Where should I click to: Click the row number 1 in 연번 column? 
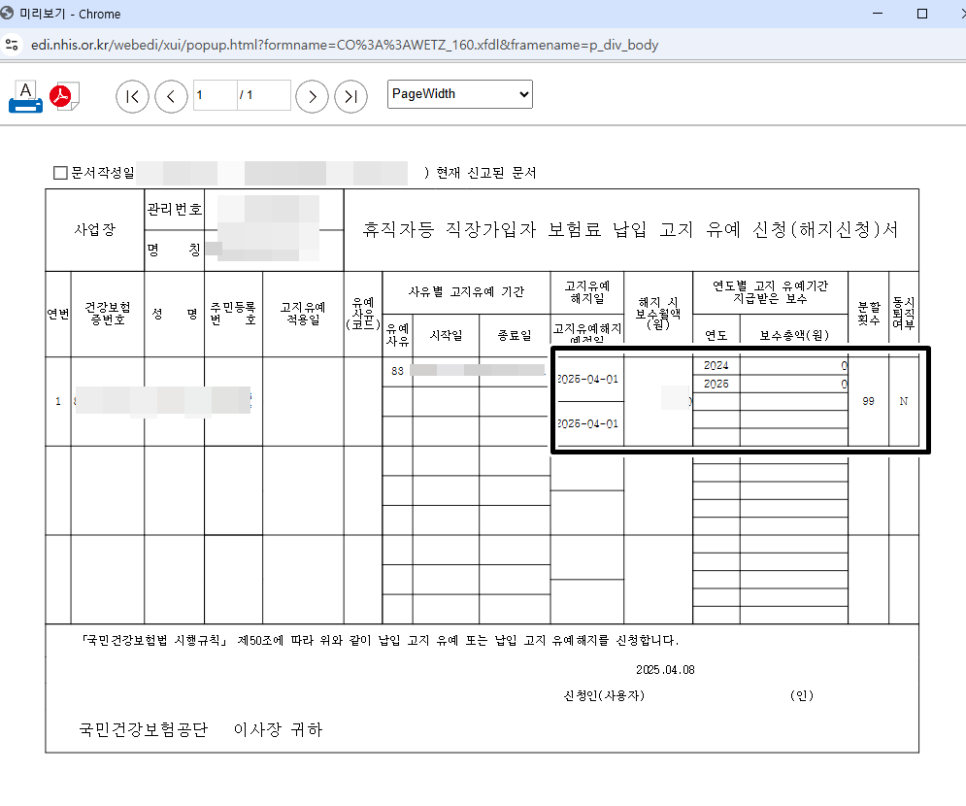point(58,401)
